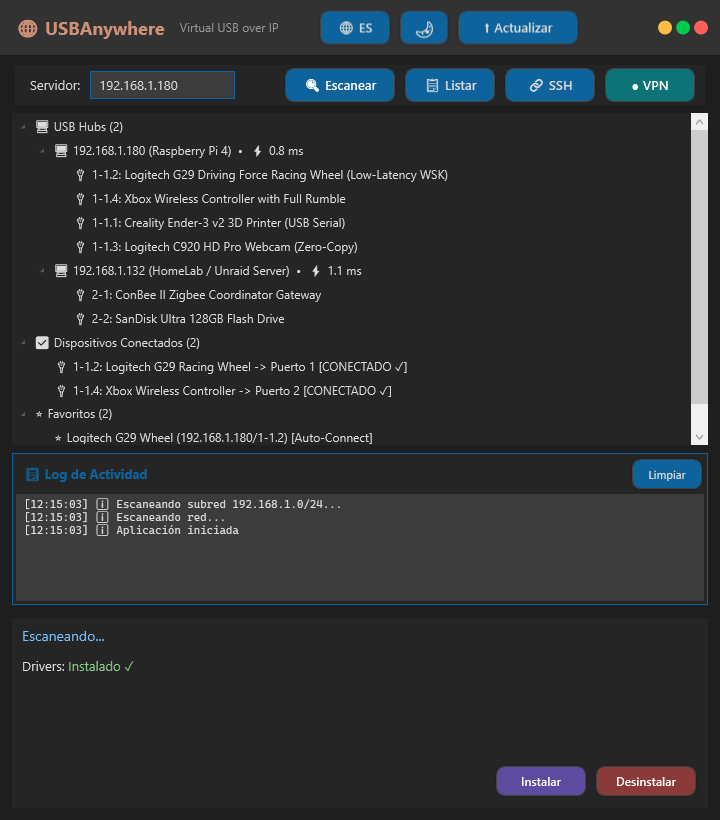Click the Desinstalar drivers button
720x820 pixels.
point(646,781)
